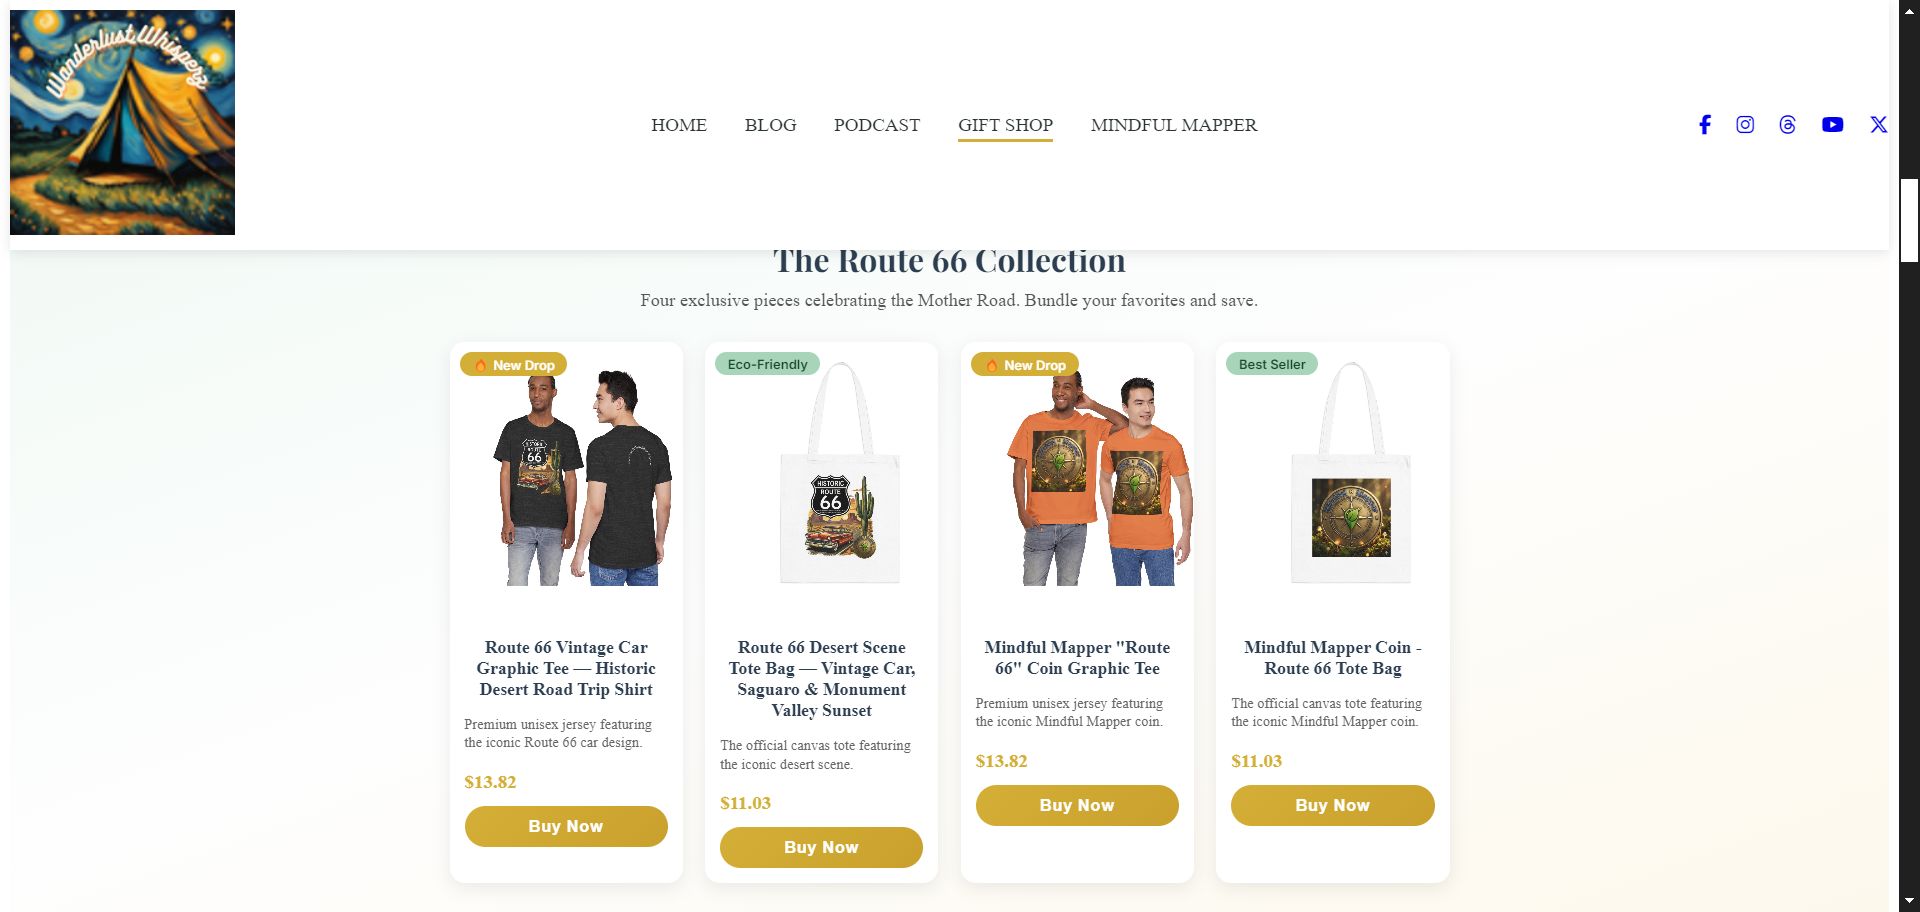The image size is (1920, 912).
Task: Buy the Route 66 Vintage Car Graphic Tee
Action: pyautogui.click(x=566, y=826)
